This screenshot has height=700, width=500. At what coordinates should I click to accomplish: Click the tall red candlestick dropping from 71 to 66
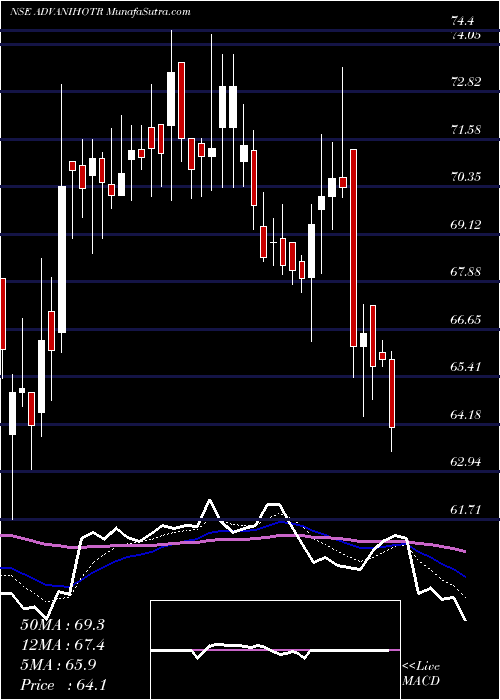coord(354,248)
